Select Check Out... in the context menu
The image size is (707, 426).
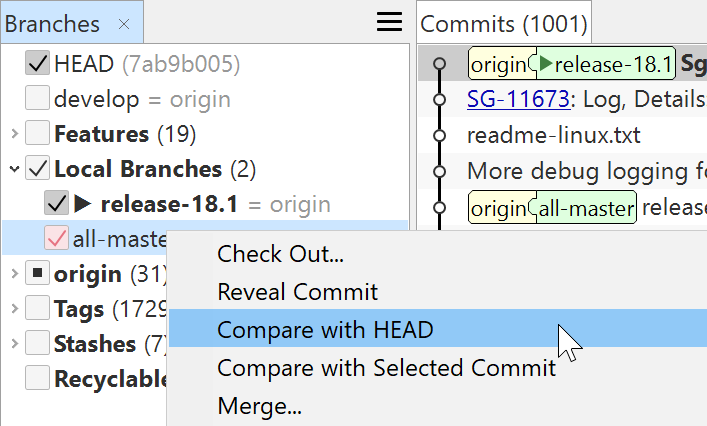280,254
